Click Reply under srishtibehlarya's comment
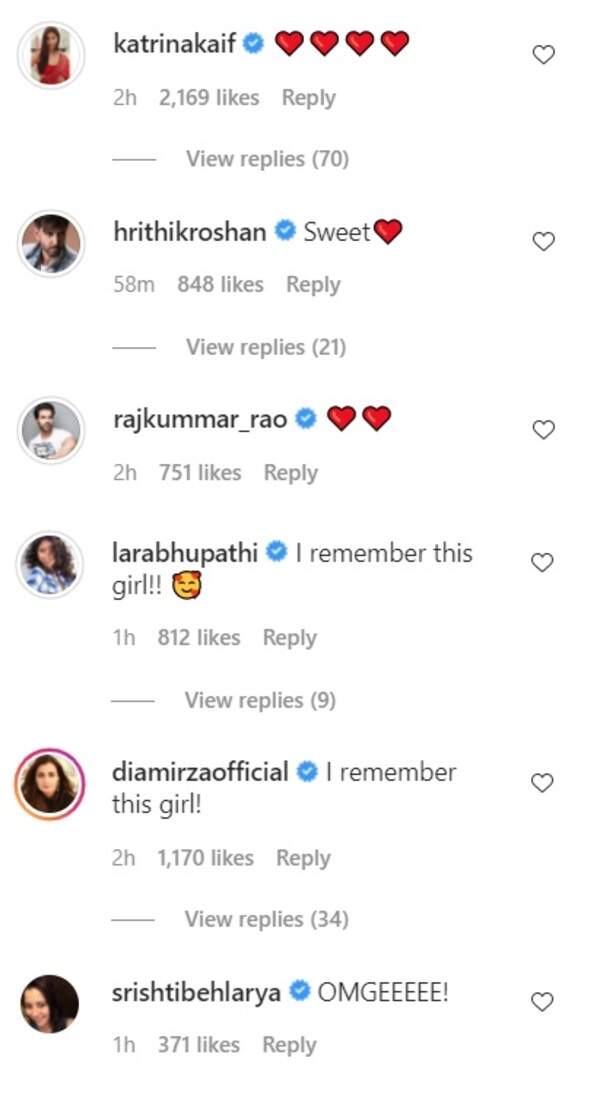This screenshot has width=600, height=1099. click(290, 1044)
